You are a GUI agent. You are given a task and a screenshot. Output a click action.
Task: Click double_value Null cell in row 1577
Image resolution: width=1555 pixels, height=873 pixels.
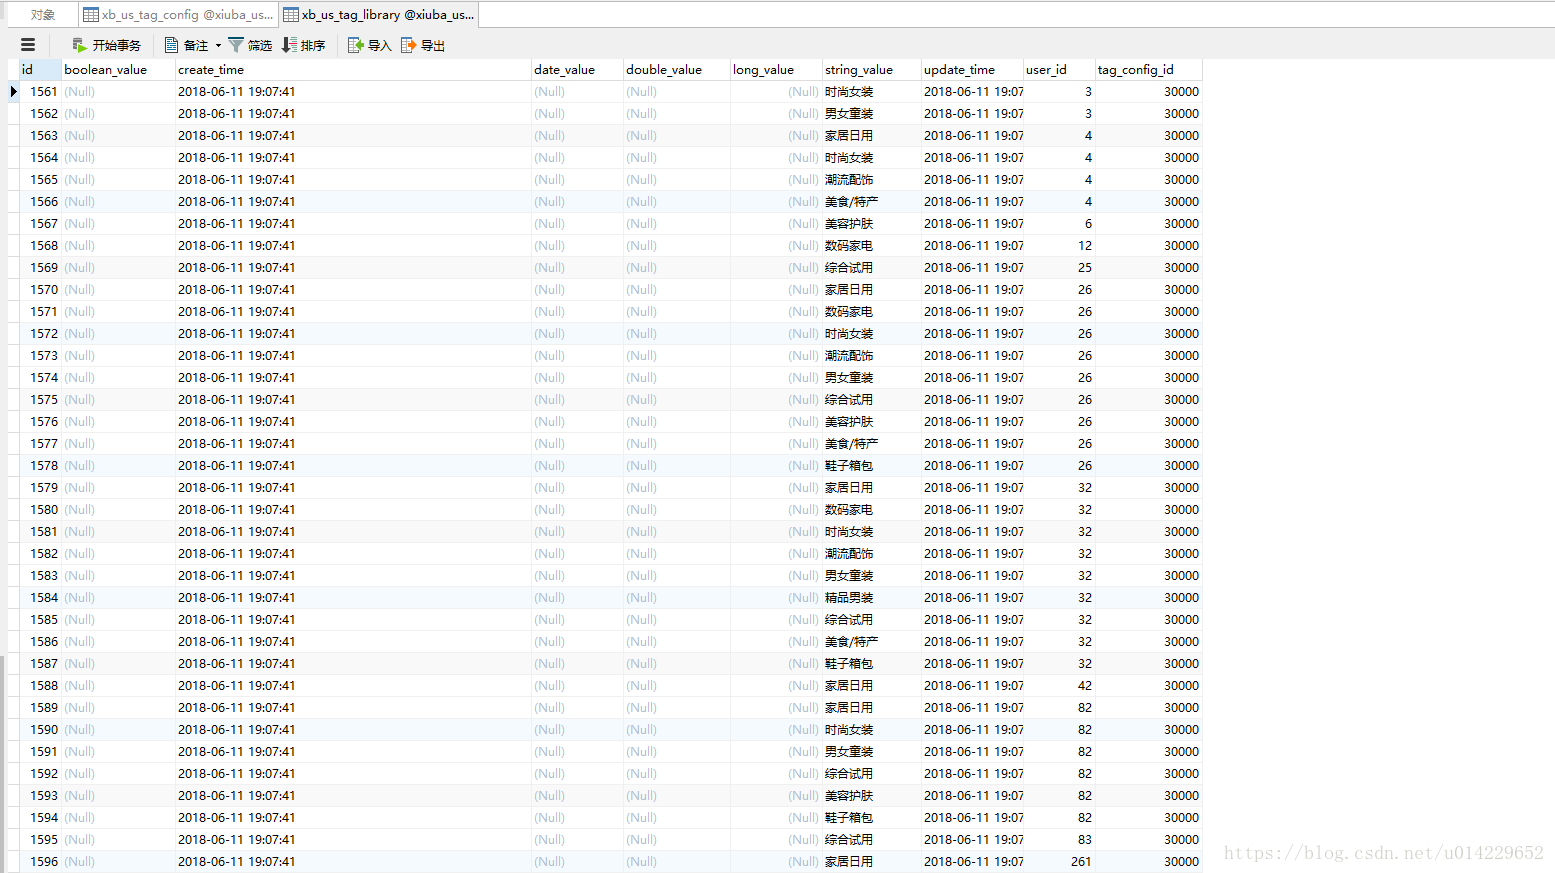676,444
